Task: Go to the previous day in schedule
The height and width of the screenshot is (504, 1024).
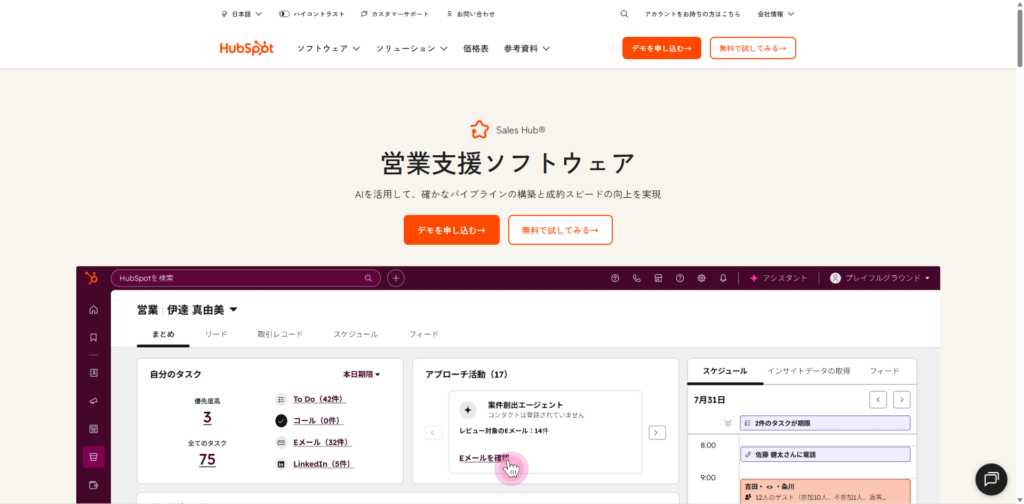Action: 878,400
